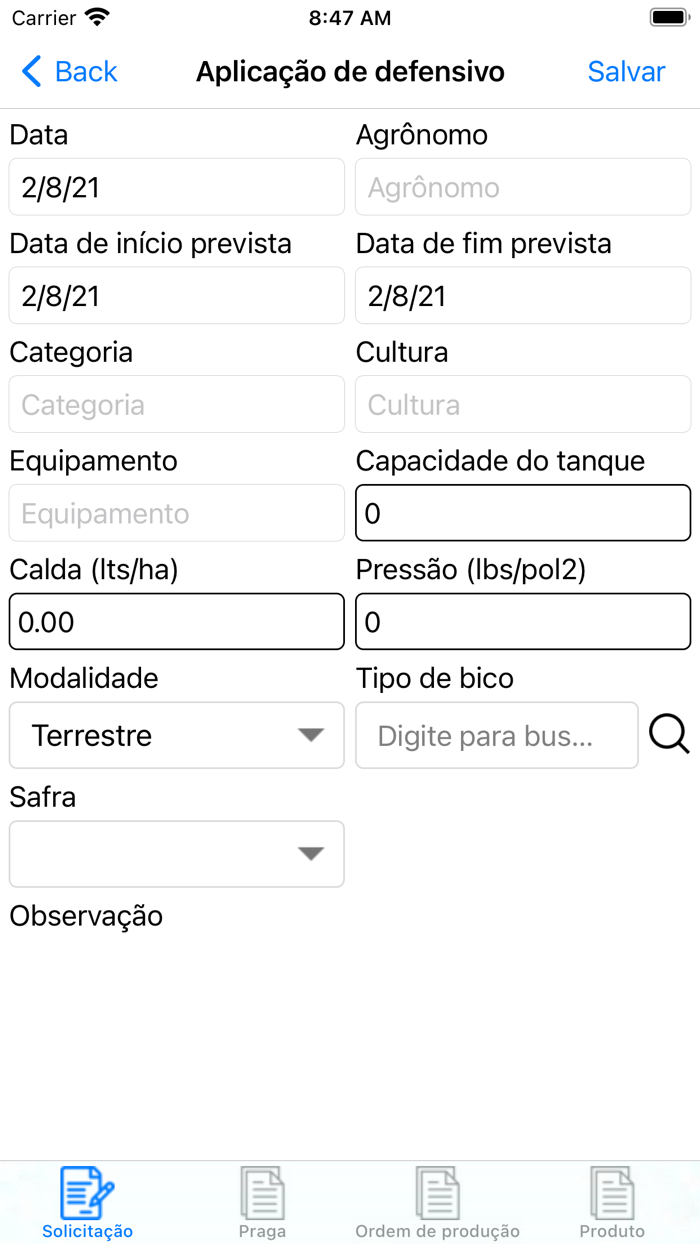
Task: Open the Solicitação tab icon
Action: (x=85, y=1190)
